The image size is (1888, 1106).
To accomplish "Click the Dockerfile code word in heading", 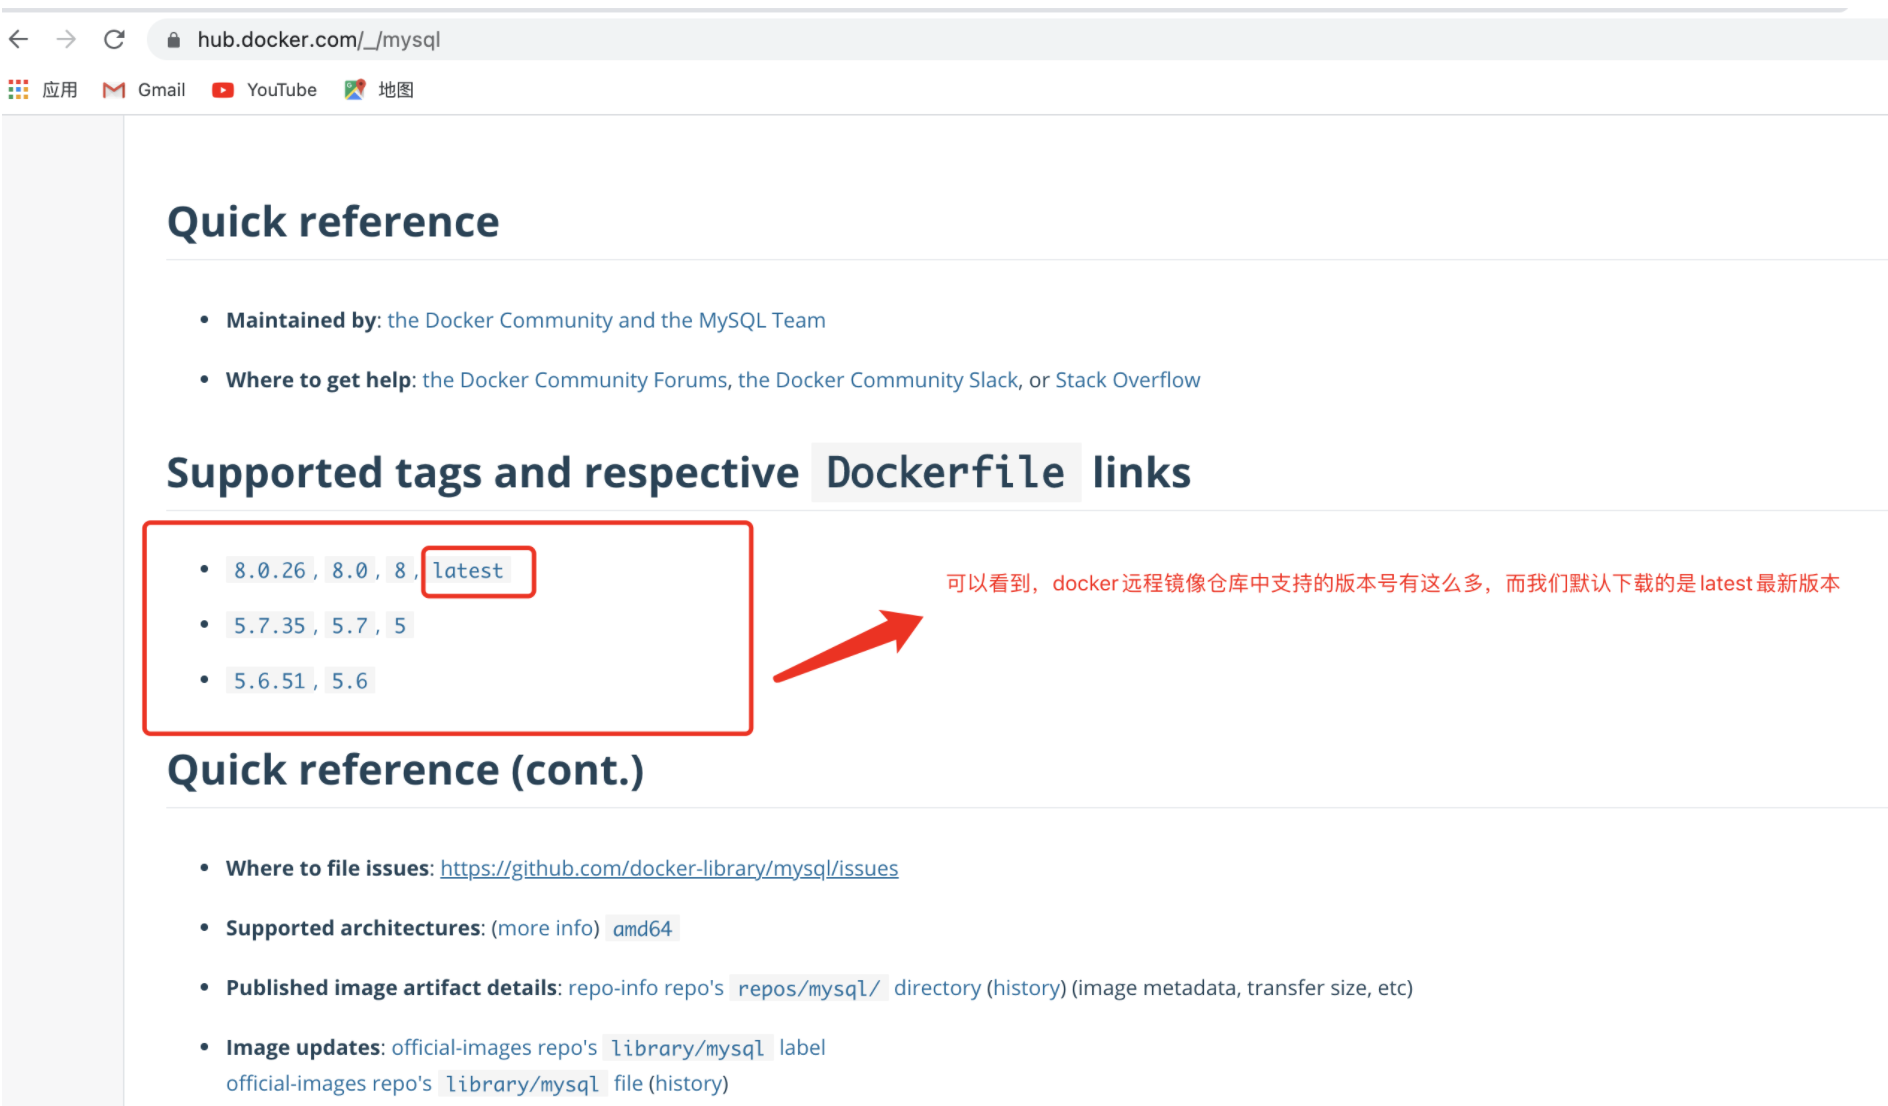I will click(x=946, y=472).
